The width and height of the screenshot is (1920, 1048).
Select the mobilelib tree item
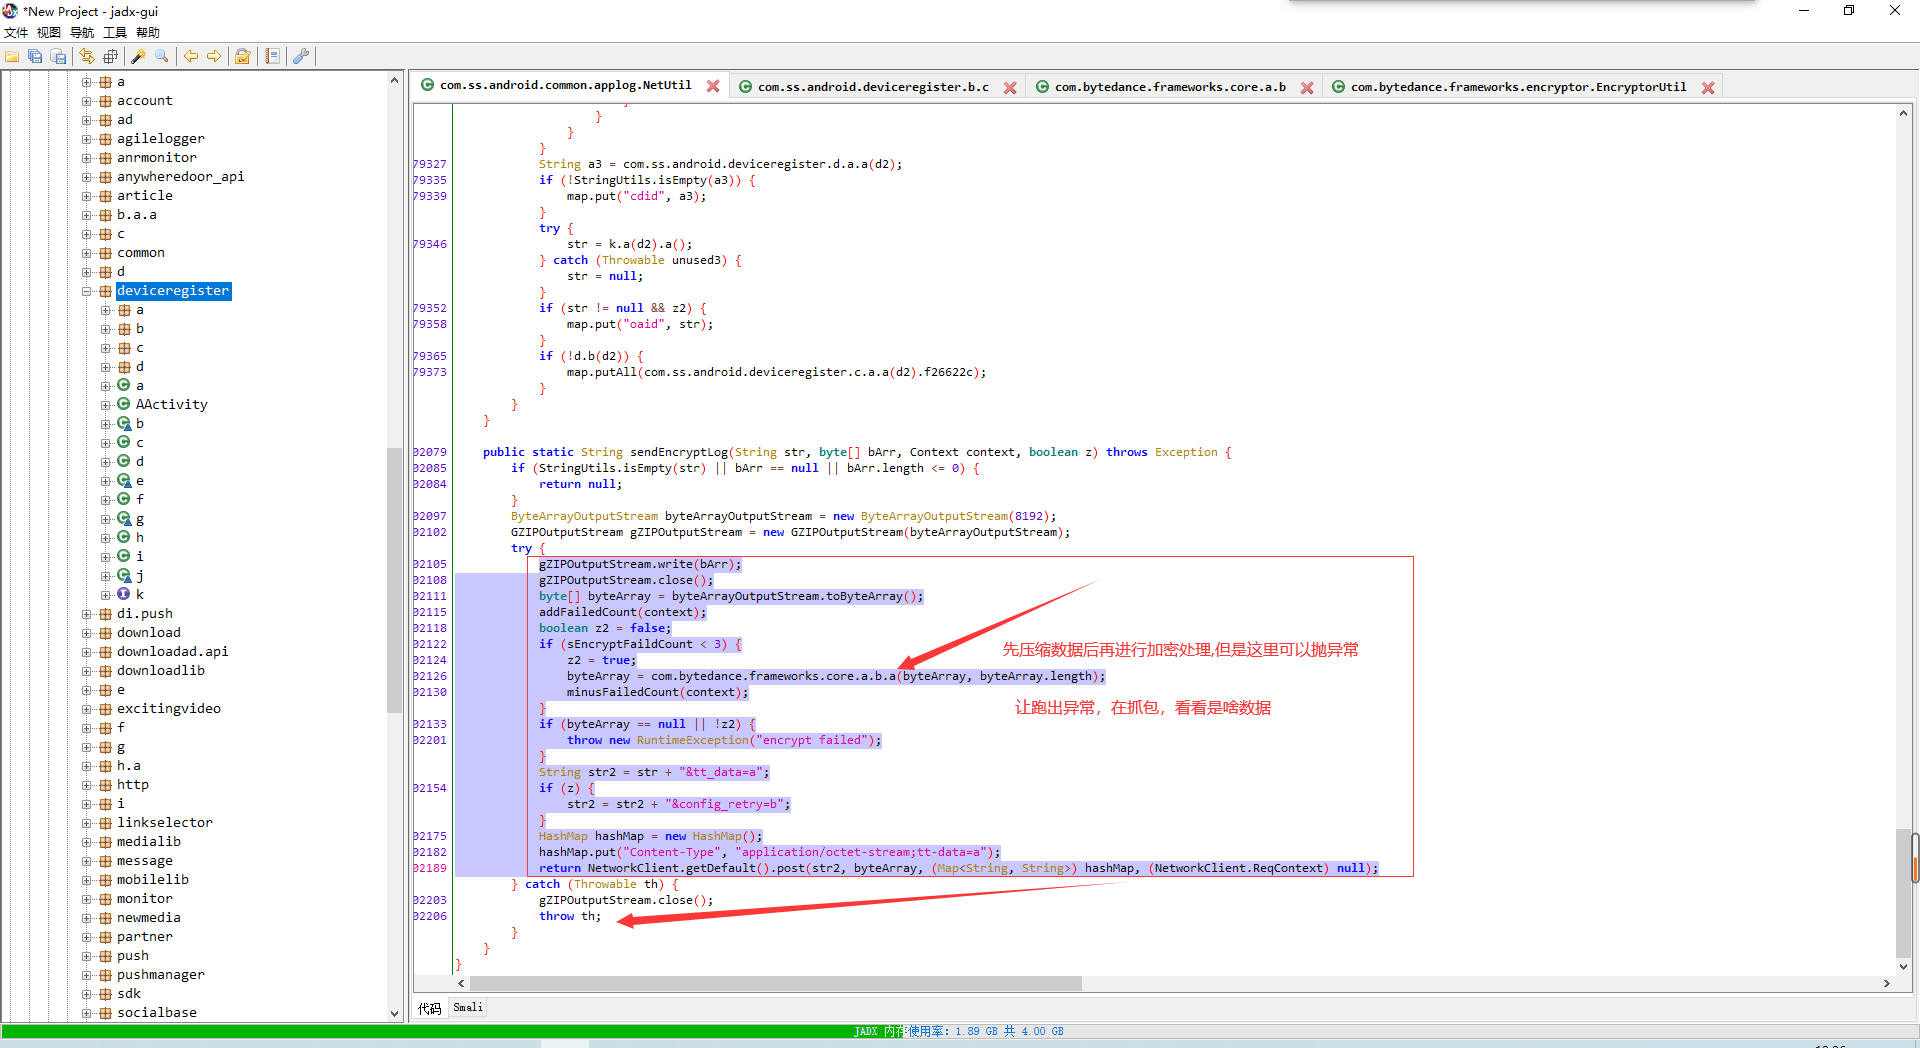(152, 880)
